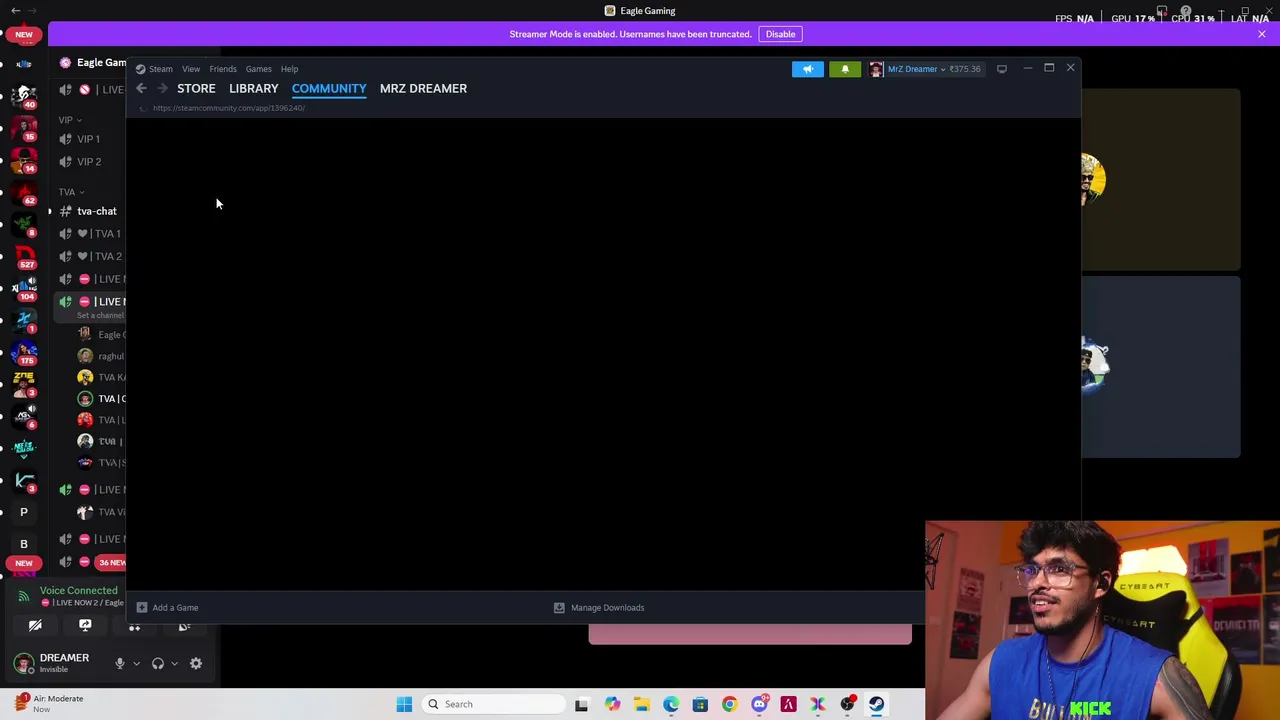Open the Friends menu in Steam
The width and height of the screenshot is (1280, 720).
point(223,69)
